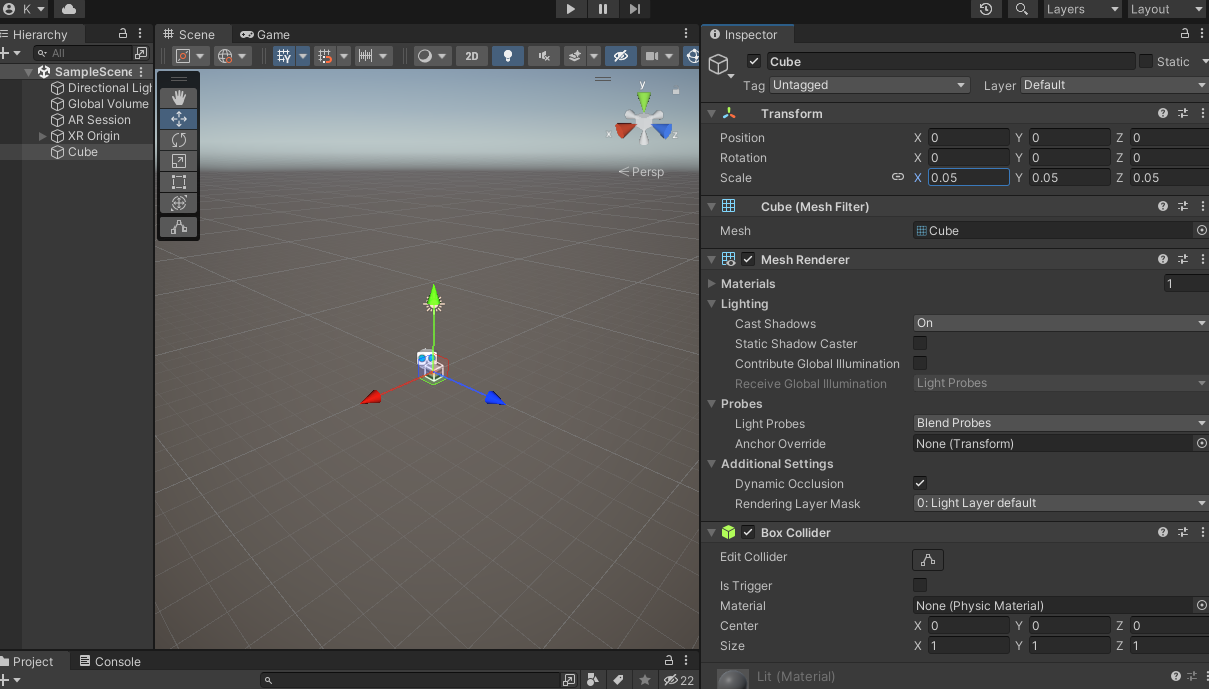Open the Rendering Layer Mask dropdown
The height and width of the screenshot is (689, 1209).
[x=1061, y=503]
